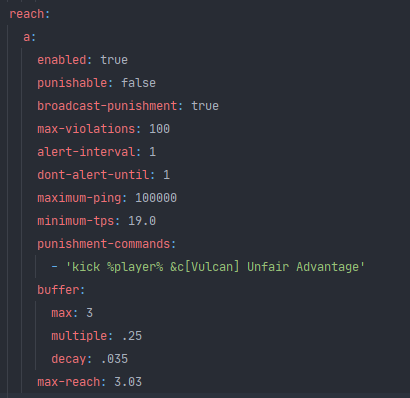Click the alert-interval value
Screen dimensions: 410x398
(152, 152)
